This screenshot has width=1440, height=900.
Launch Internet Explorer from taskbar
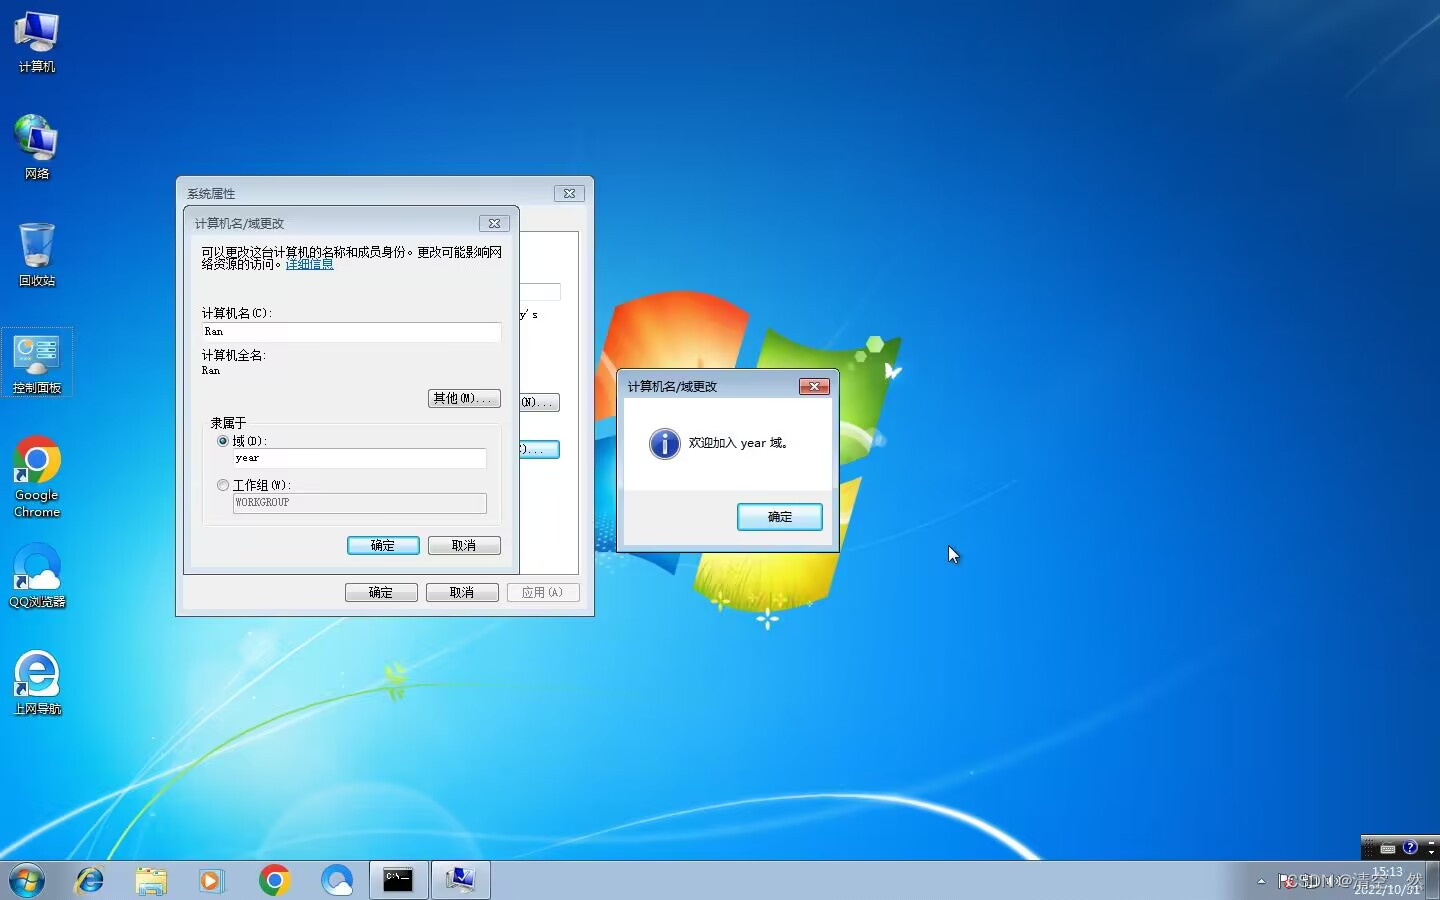[x=89, y=880]
